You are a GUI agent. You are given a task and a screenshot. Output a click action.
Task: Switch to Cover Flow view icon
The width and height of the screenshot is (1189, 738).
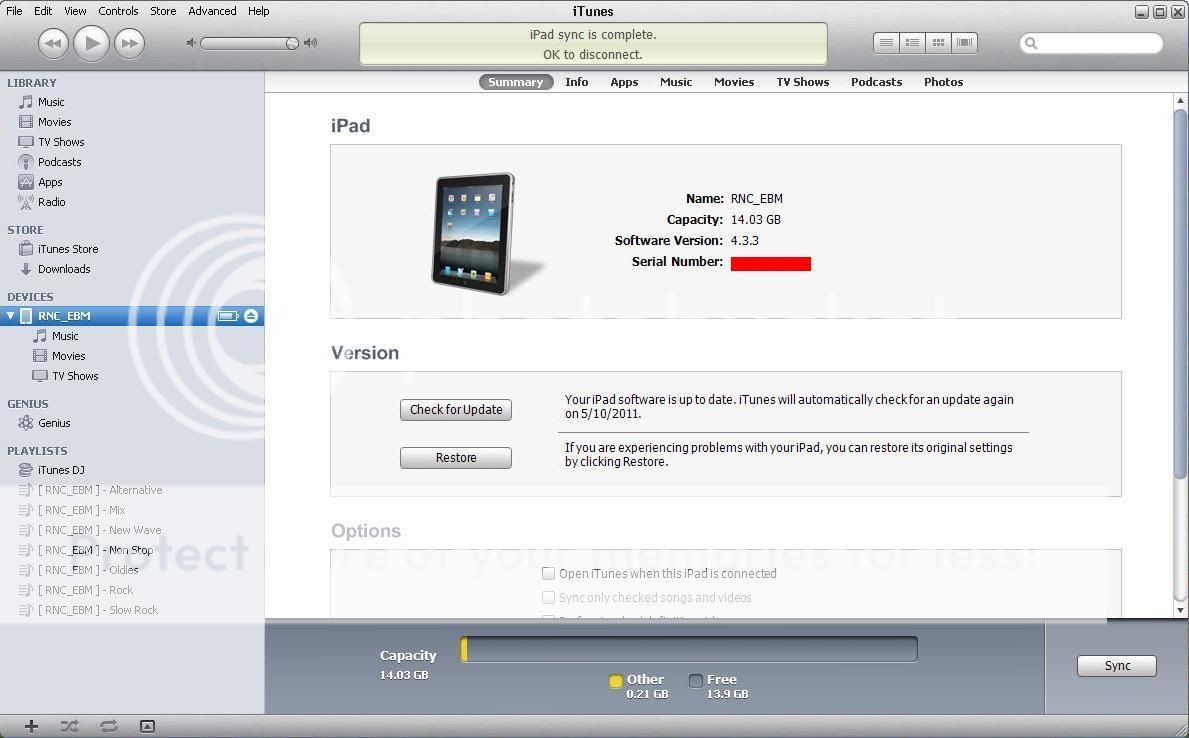click(x=965, y=43)
